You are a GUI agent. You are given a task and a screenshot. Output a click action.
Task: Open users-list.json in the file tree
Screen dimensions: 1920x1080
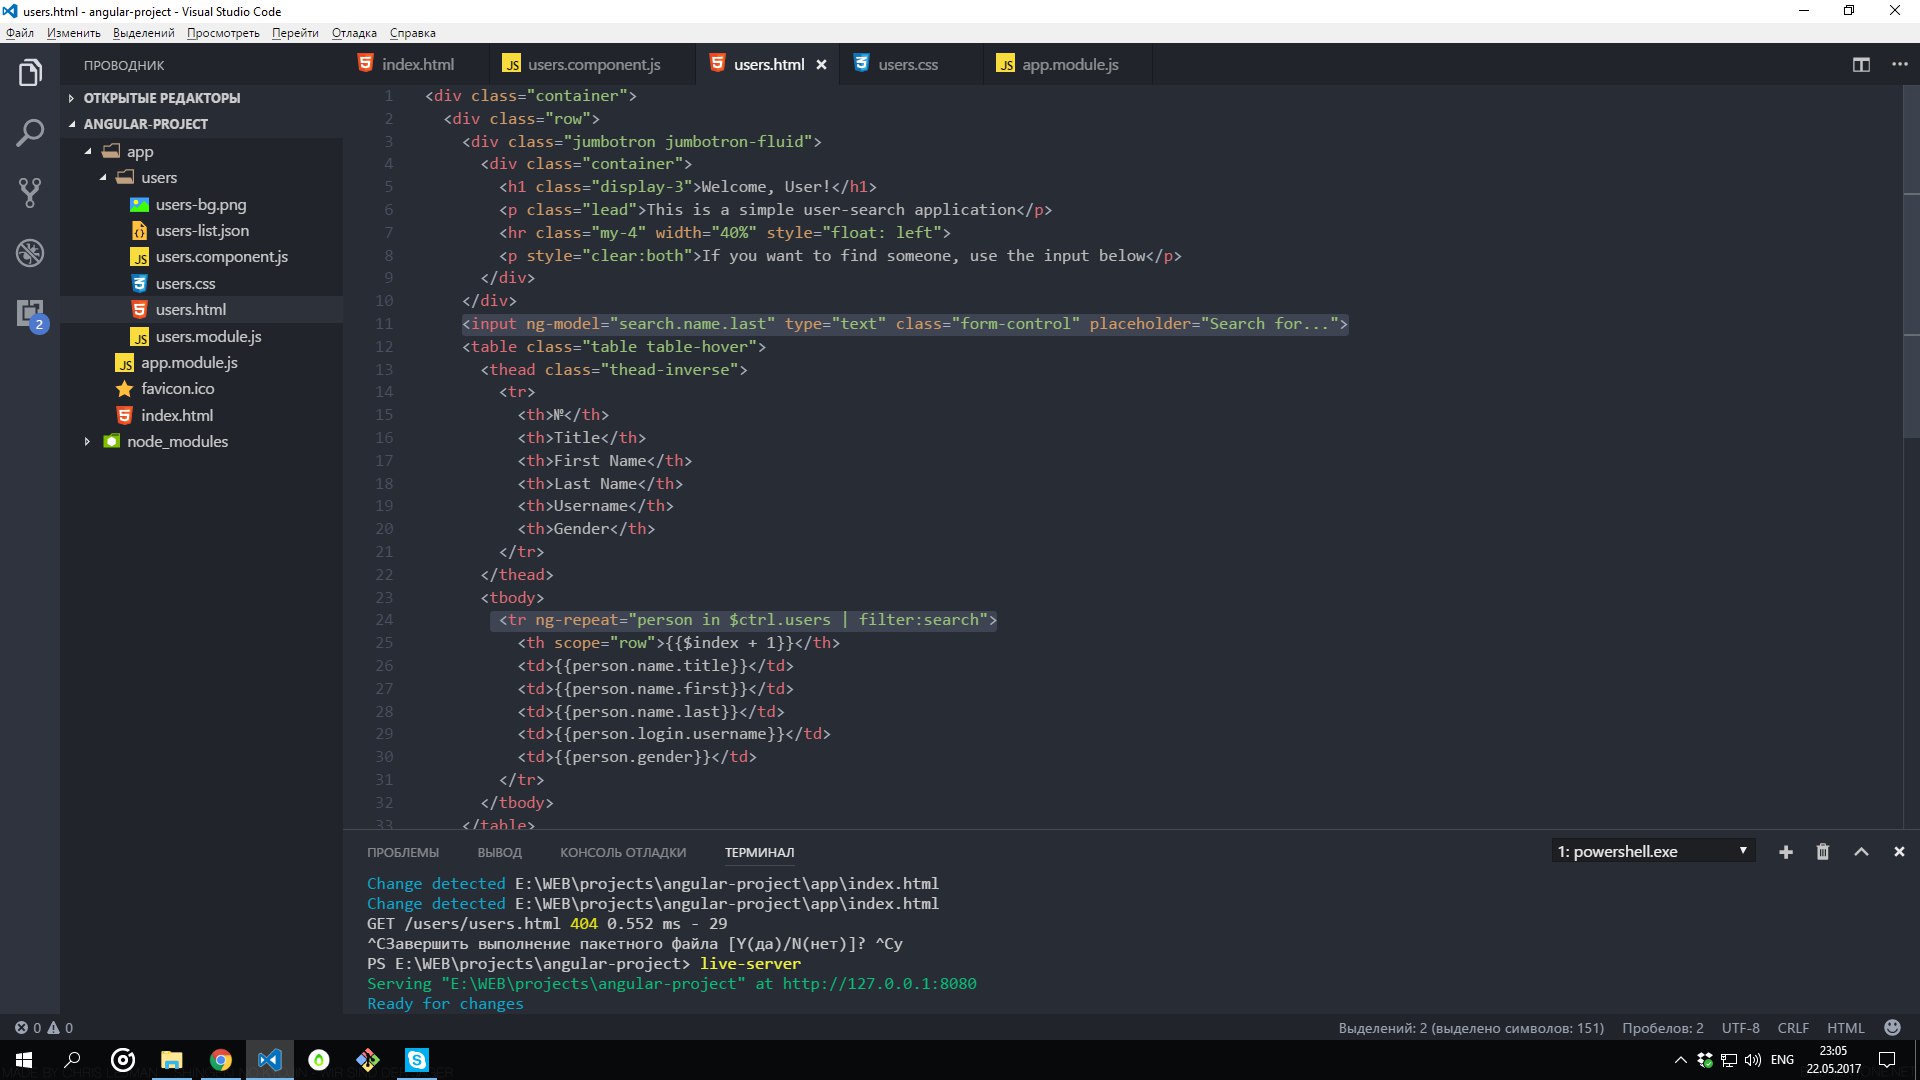click(x=202, y=231)
